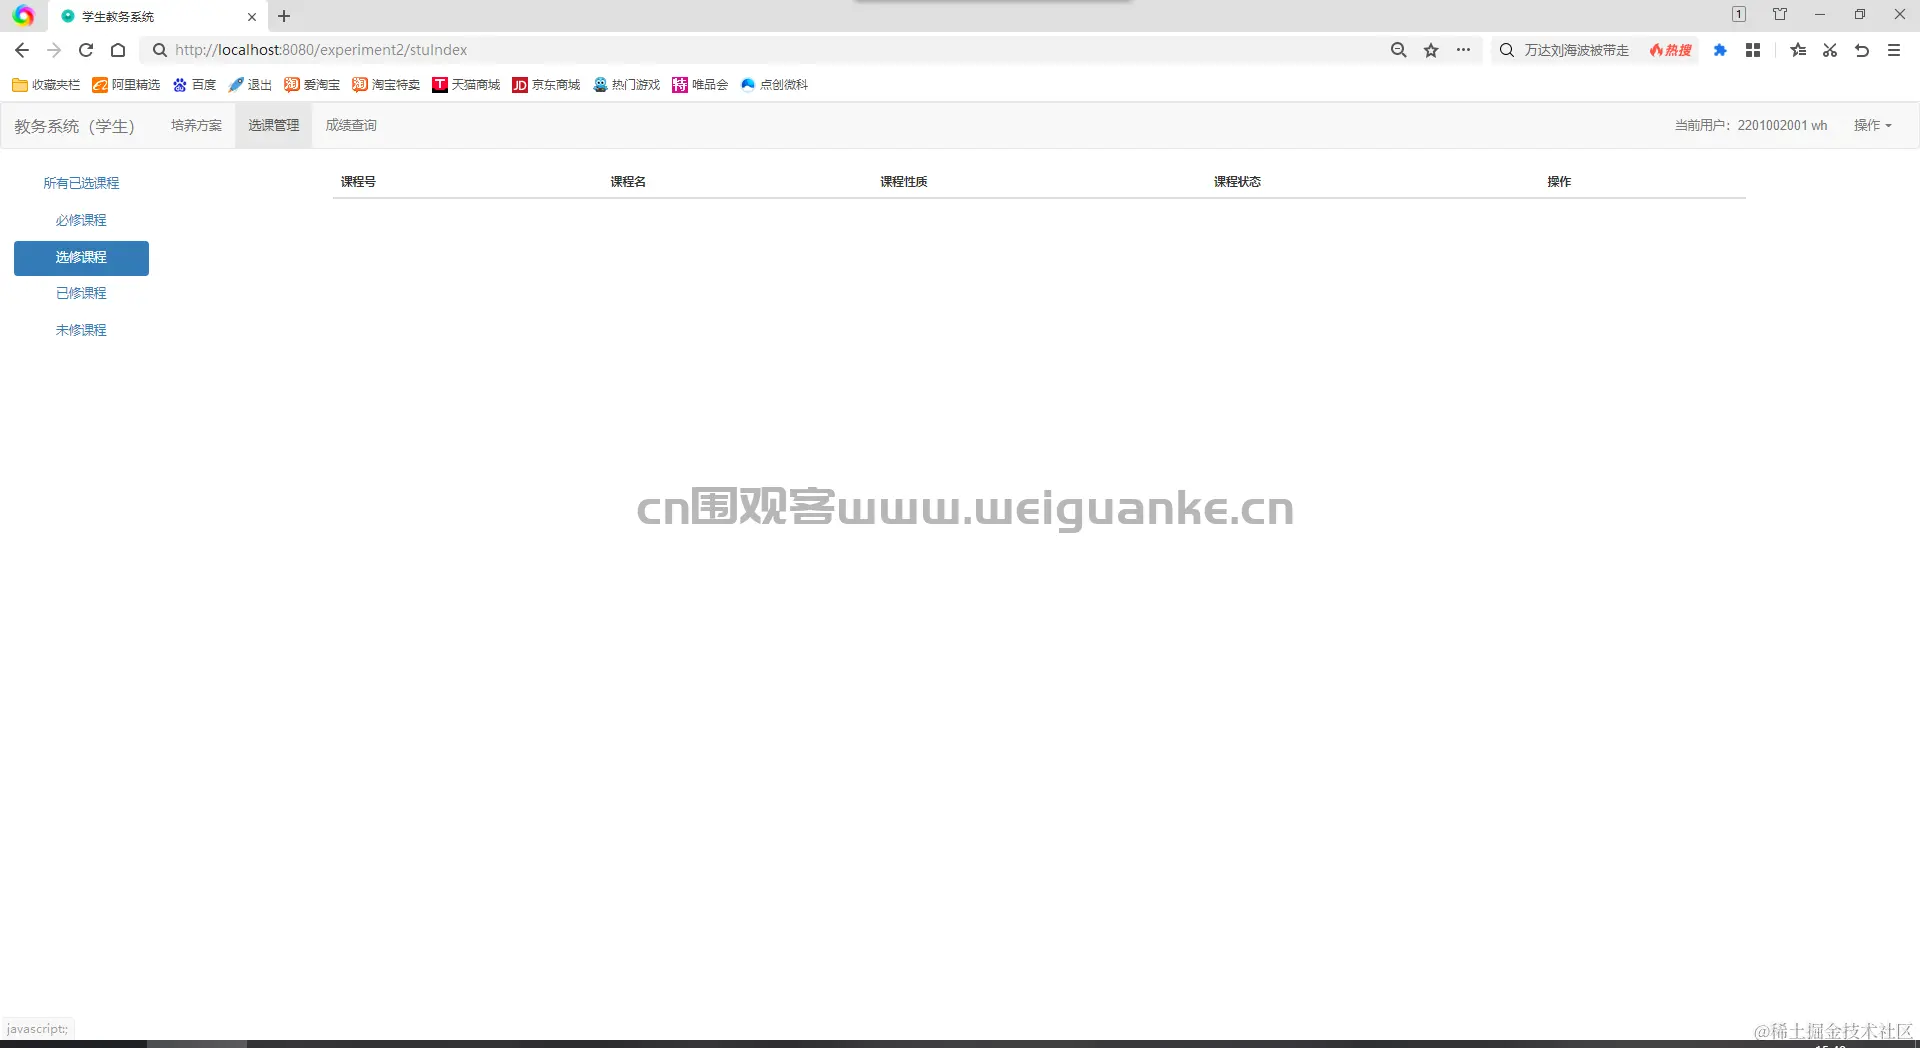Click the 当前用户 2201002001 wh text
This screenshot has height=1048, width=1920.
click(x=1751, y=125)
